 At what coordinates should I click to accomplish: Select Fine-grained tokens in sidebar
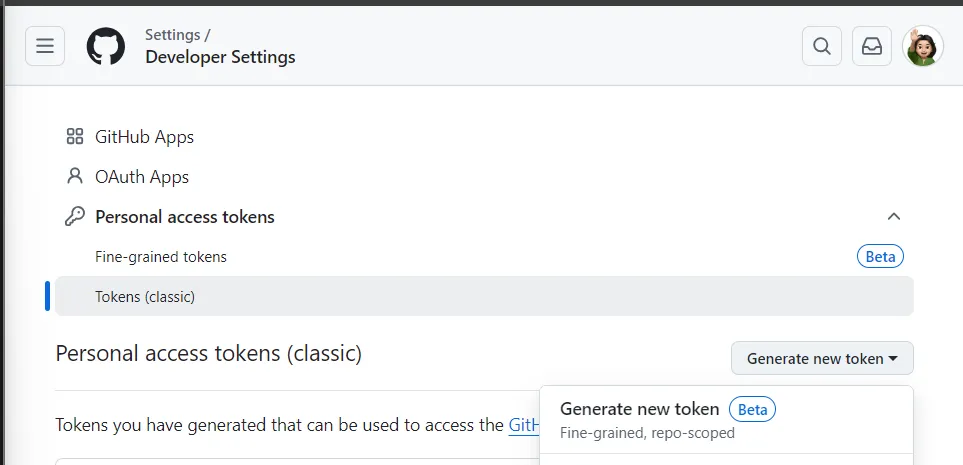161,257
